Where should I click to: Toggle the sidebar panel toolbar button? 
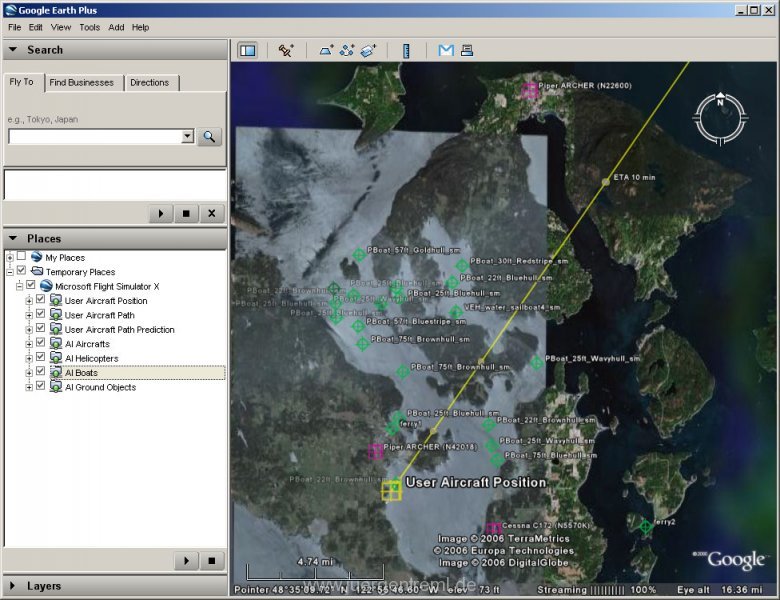[248, 50]
